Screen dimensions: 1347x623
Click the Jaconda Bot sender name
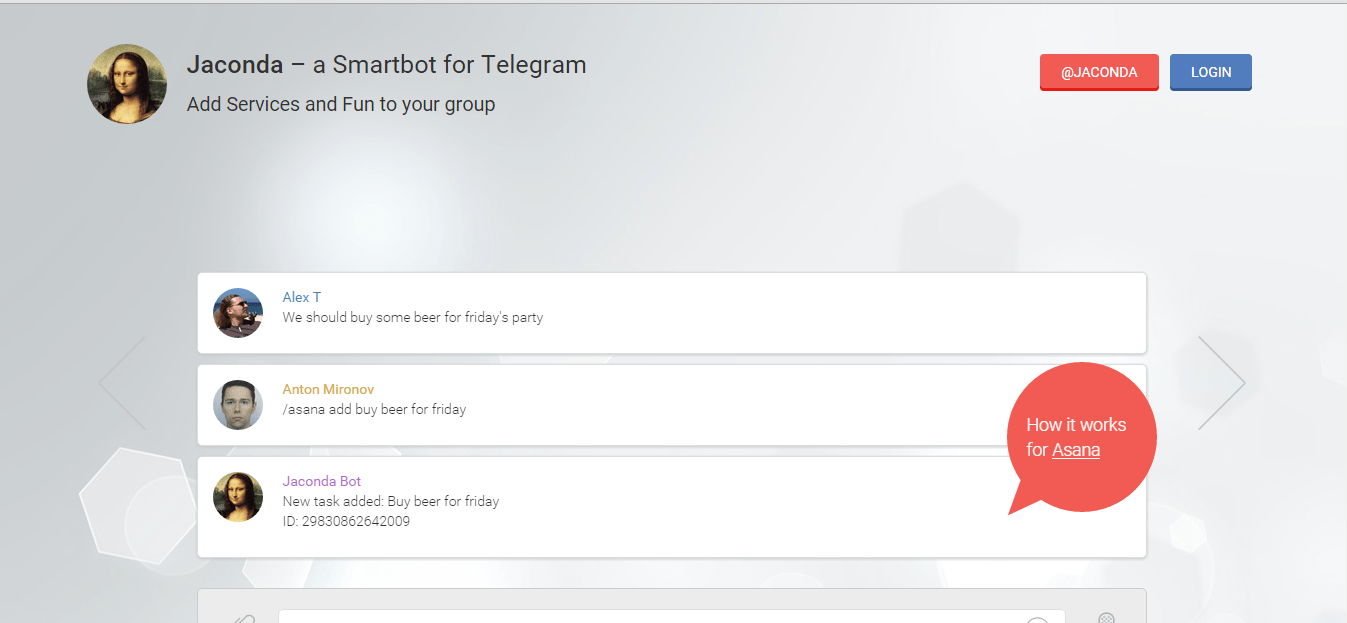click(322, 481)
